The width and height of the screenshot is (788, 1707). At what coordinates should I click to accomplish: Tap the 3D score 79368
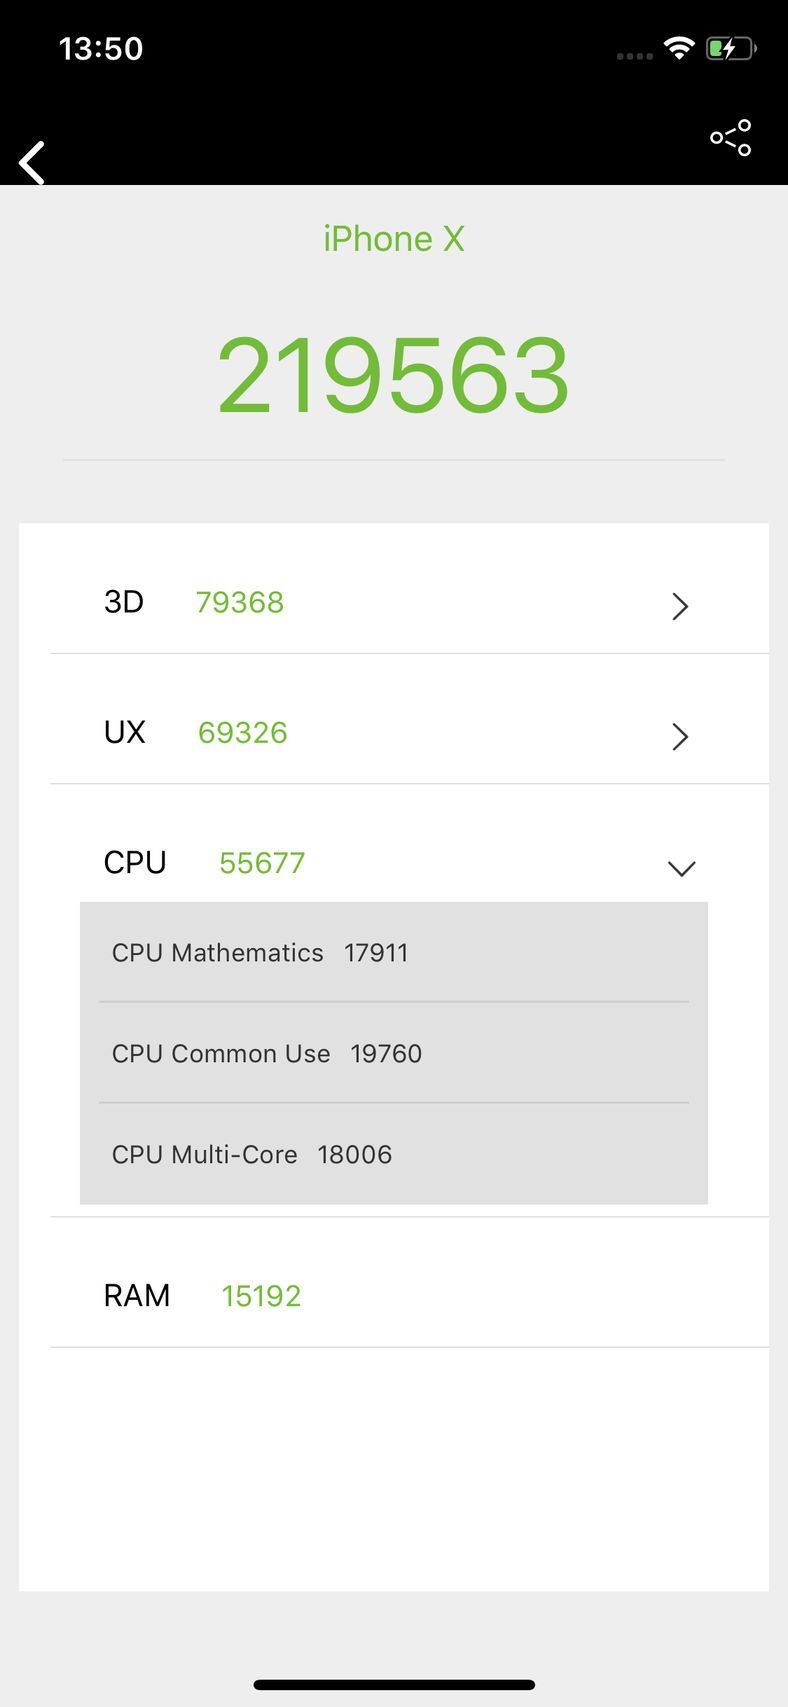pos(240,602)
